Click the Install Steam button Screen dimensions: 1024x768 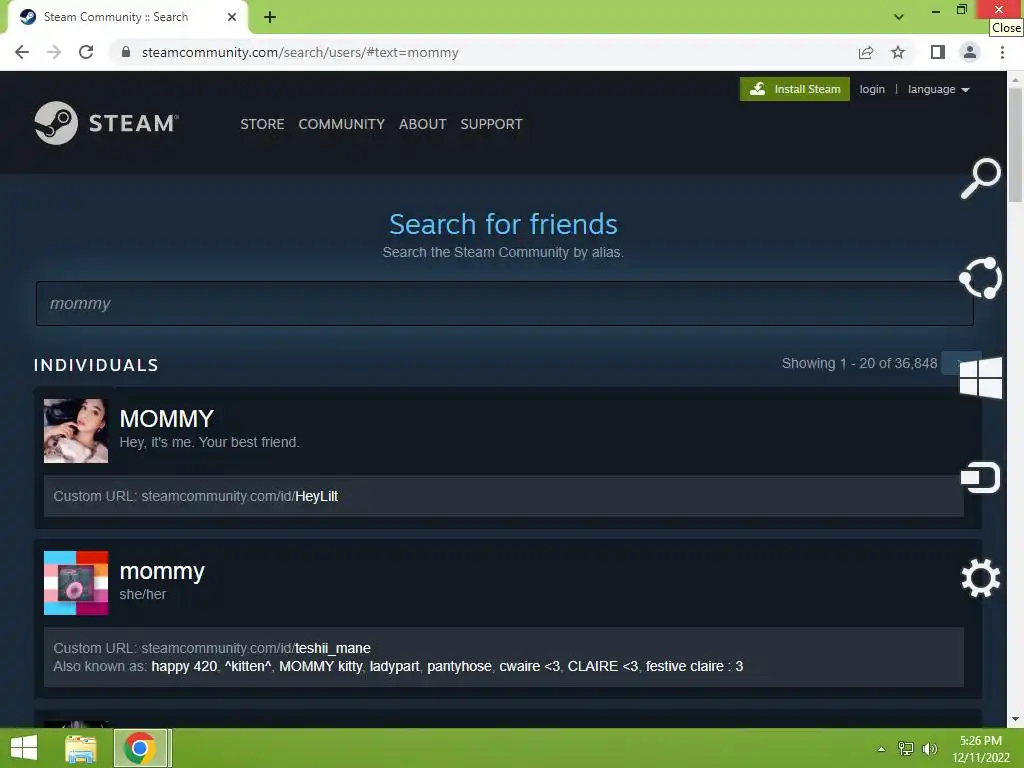pyautogui.click(x=795, y=89)
